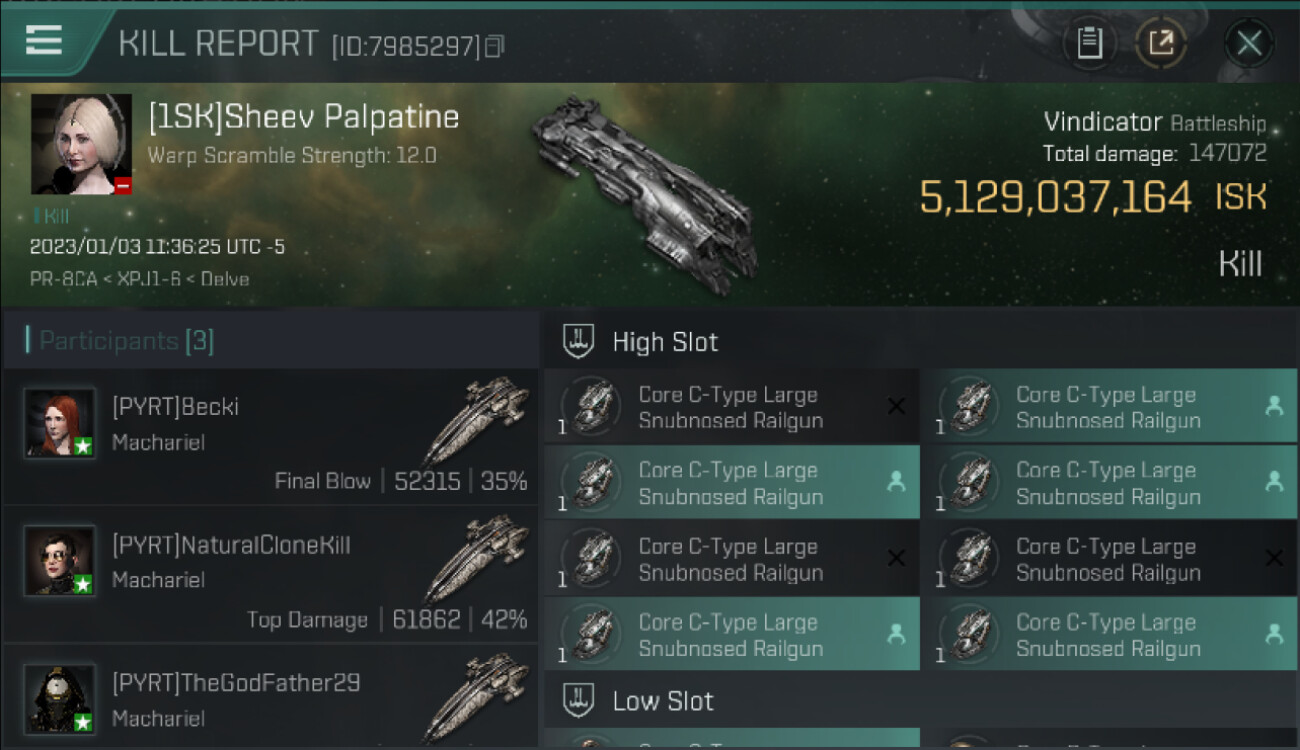Open the hamburger menu icon
The width and height of the screenshot is (1300, 750).
[44, 41]
